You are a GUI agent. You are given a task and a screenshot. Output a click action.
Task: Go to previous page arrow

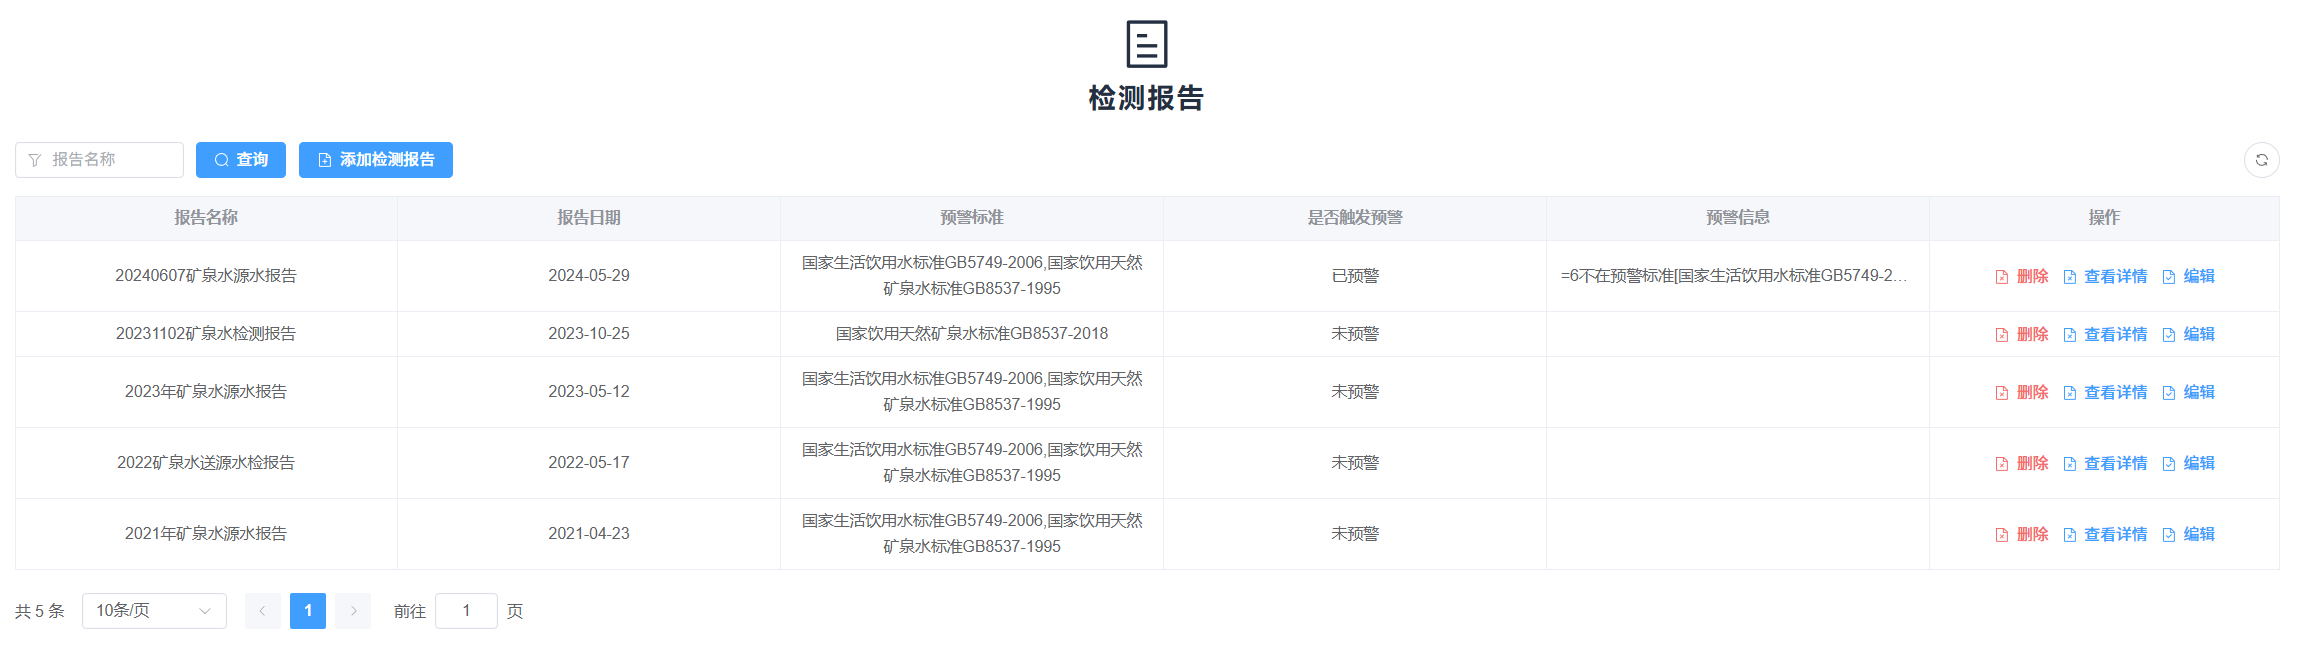pos(262,611)
